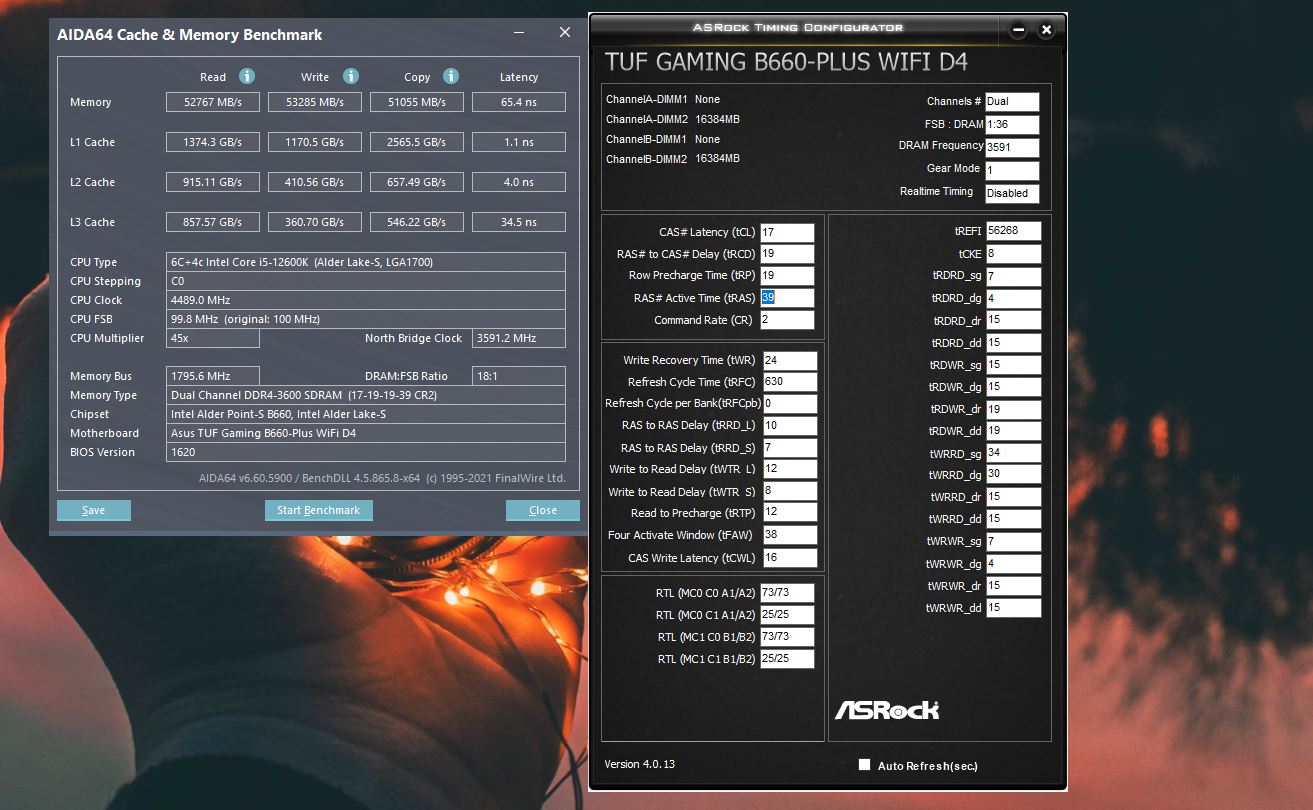Screen dimensions: 1313x810
Task: Click the Memory Read value 52767 MB/s
Action: [213, 102]
